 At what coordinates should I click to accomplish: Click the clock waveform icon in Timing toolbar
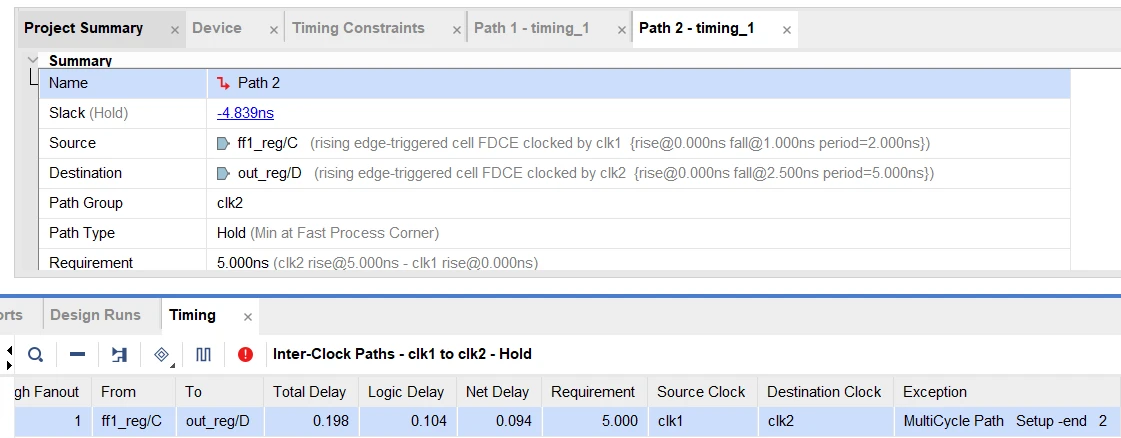tap(204, 354)
